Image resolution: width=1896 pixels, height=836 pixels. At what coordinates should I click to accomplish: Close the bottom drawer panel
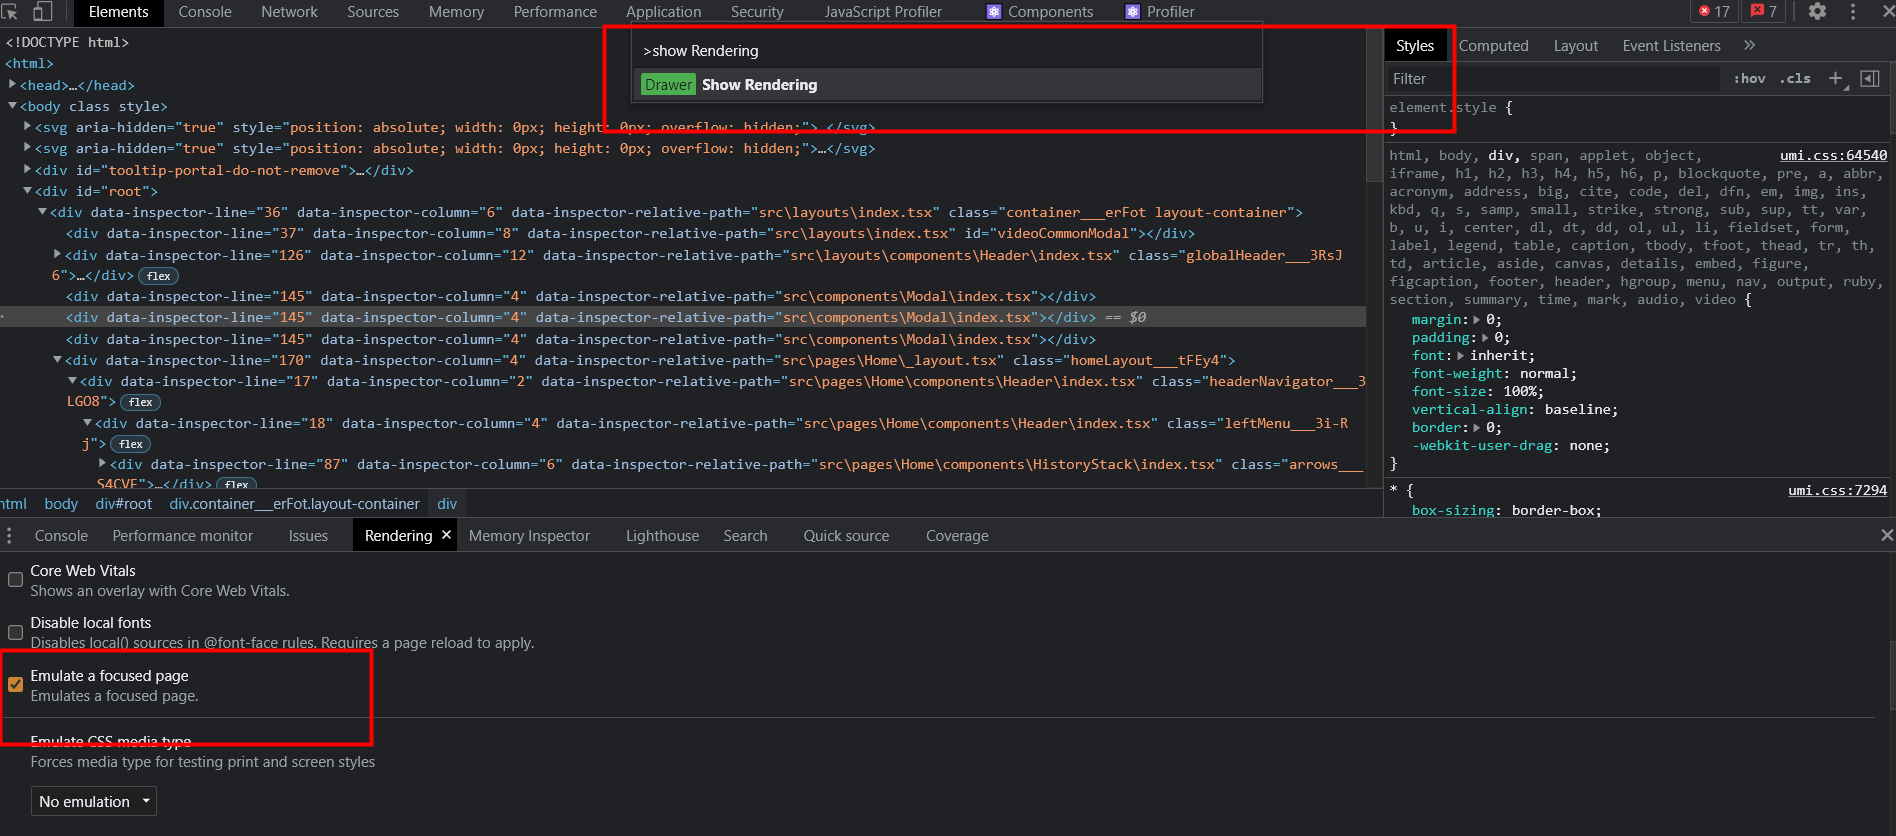1886,535
